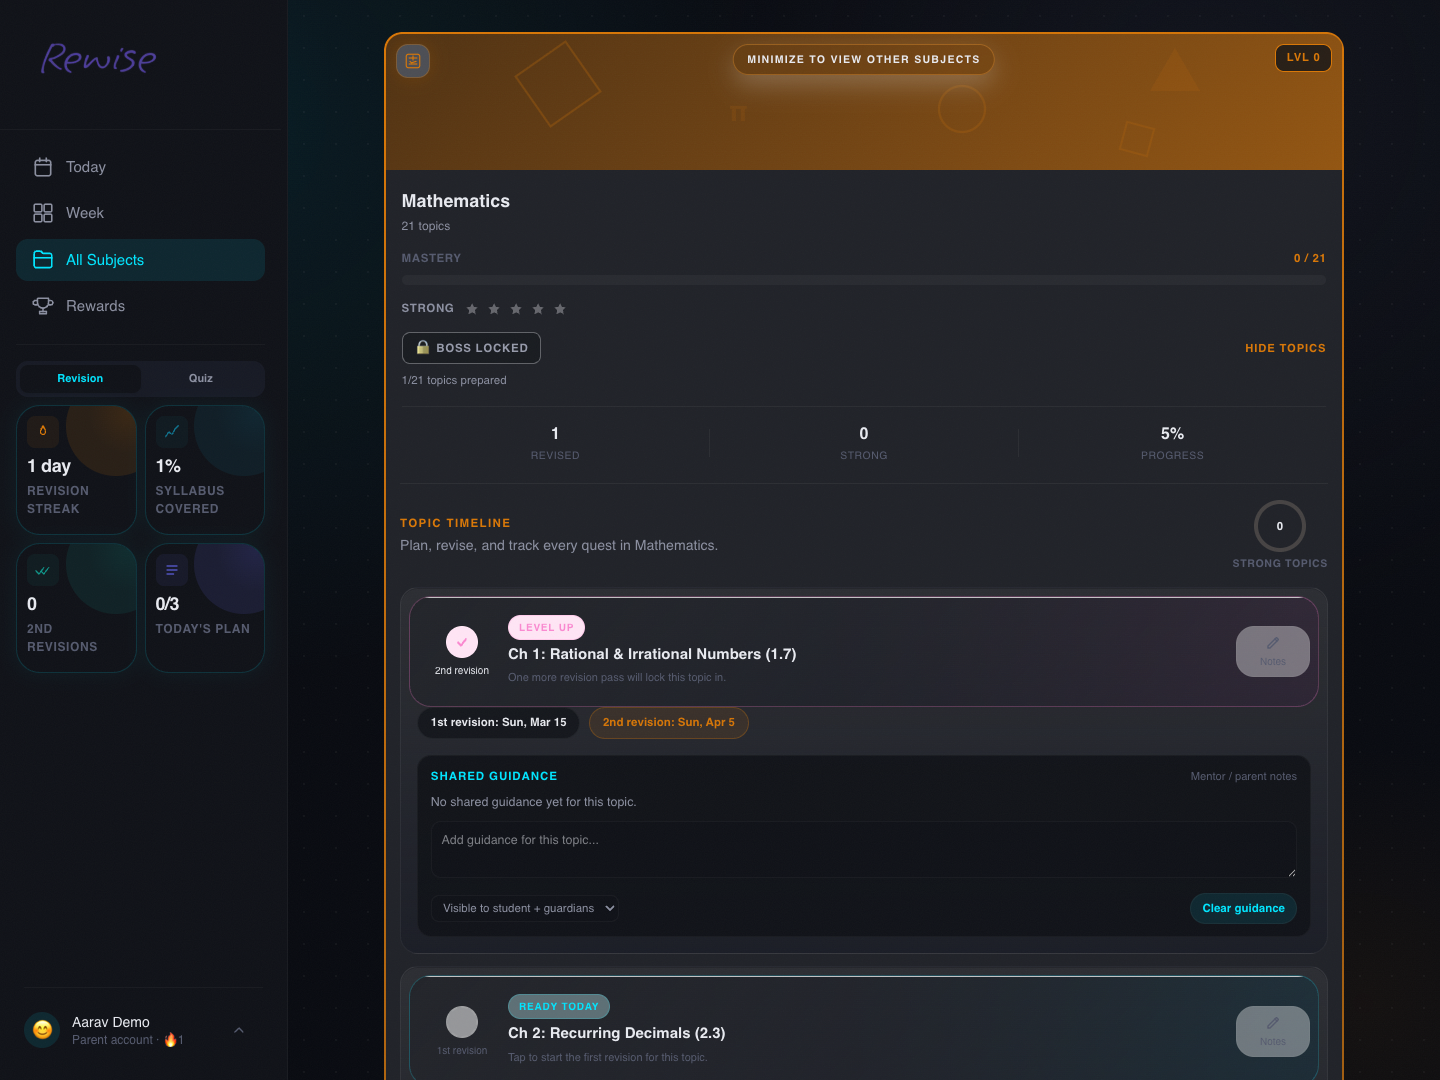Open Notes for Ch 1 Rational Numbers
Screen dimensions: 1440x1080
[x=1272, y=651]
